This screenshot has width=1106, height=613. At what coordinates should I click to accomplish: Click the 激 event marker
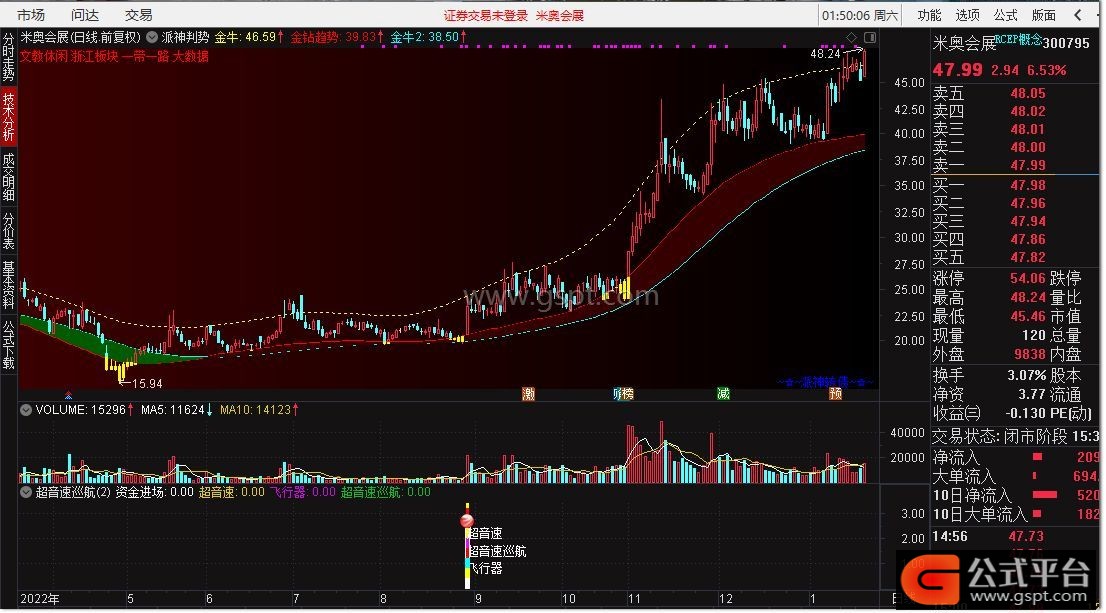pyautogui.click(x=528, y=394)
